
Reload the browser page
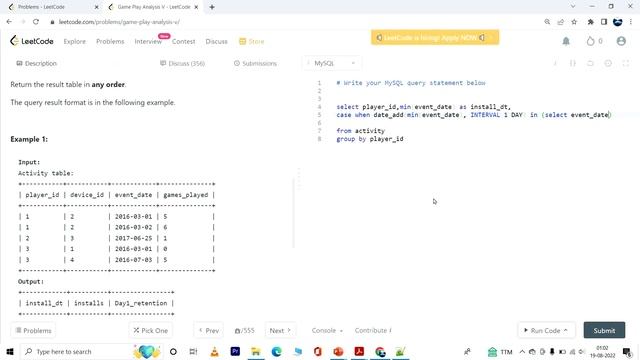pos(36,22)
